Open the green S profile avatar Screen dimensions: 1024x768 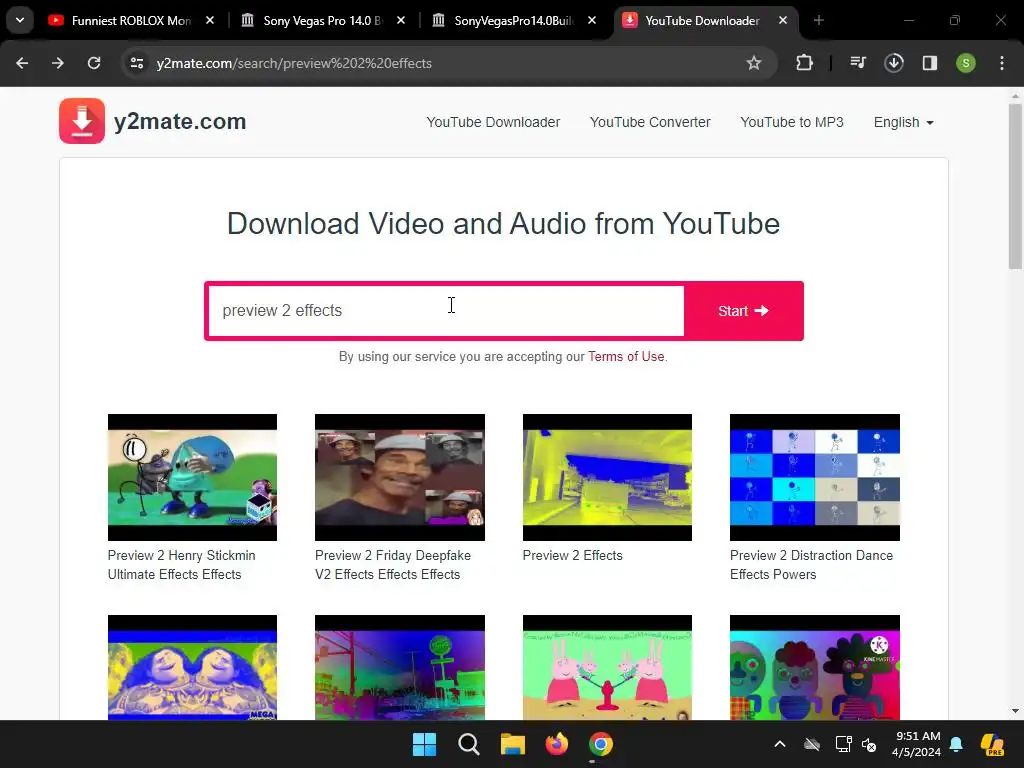[965, 63]
